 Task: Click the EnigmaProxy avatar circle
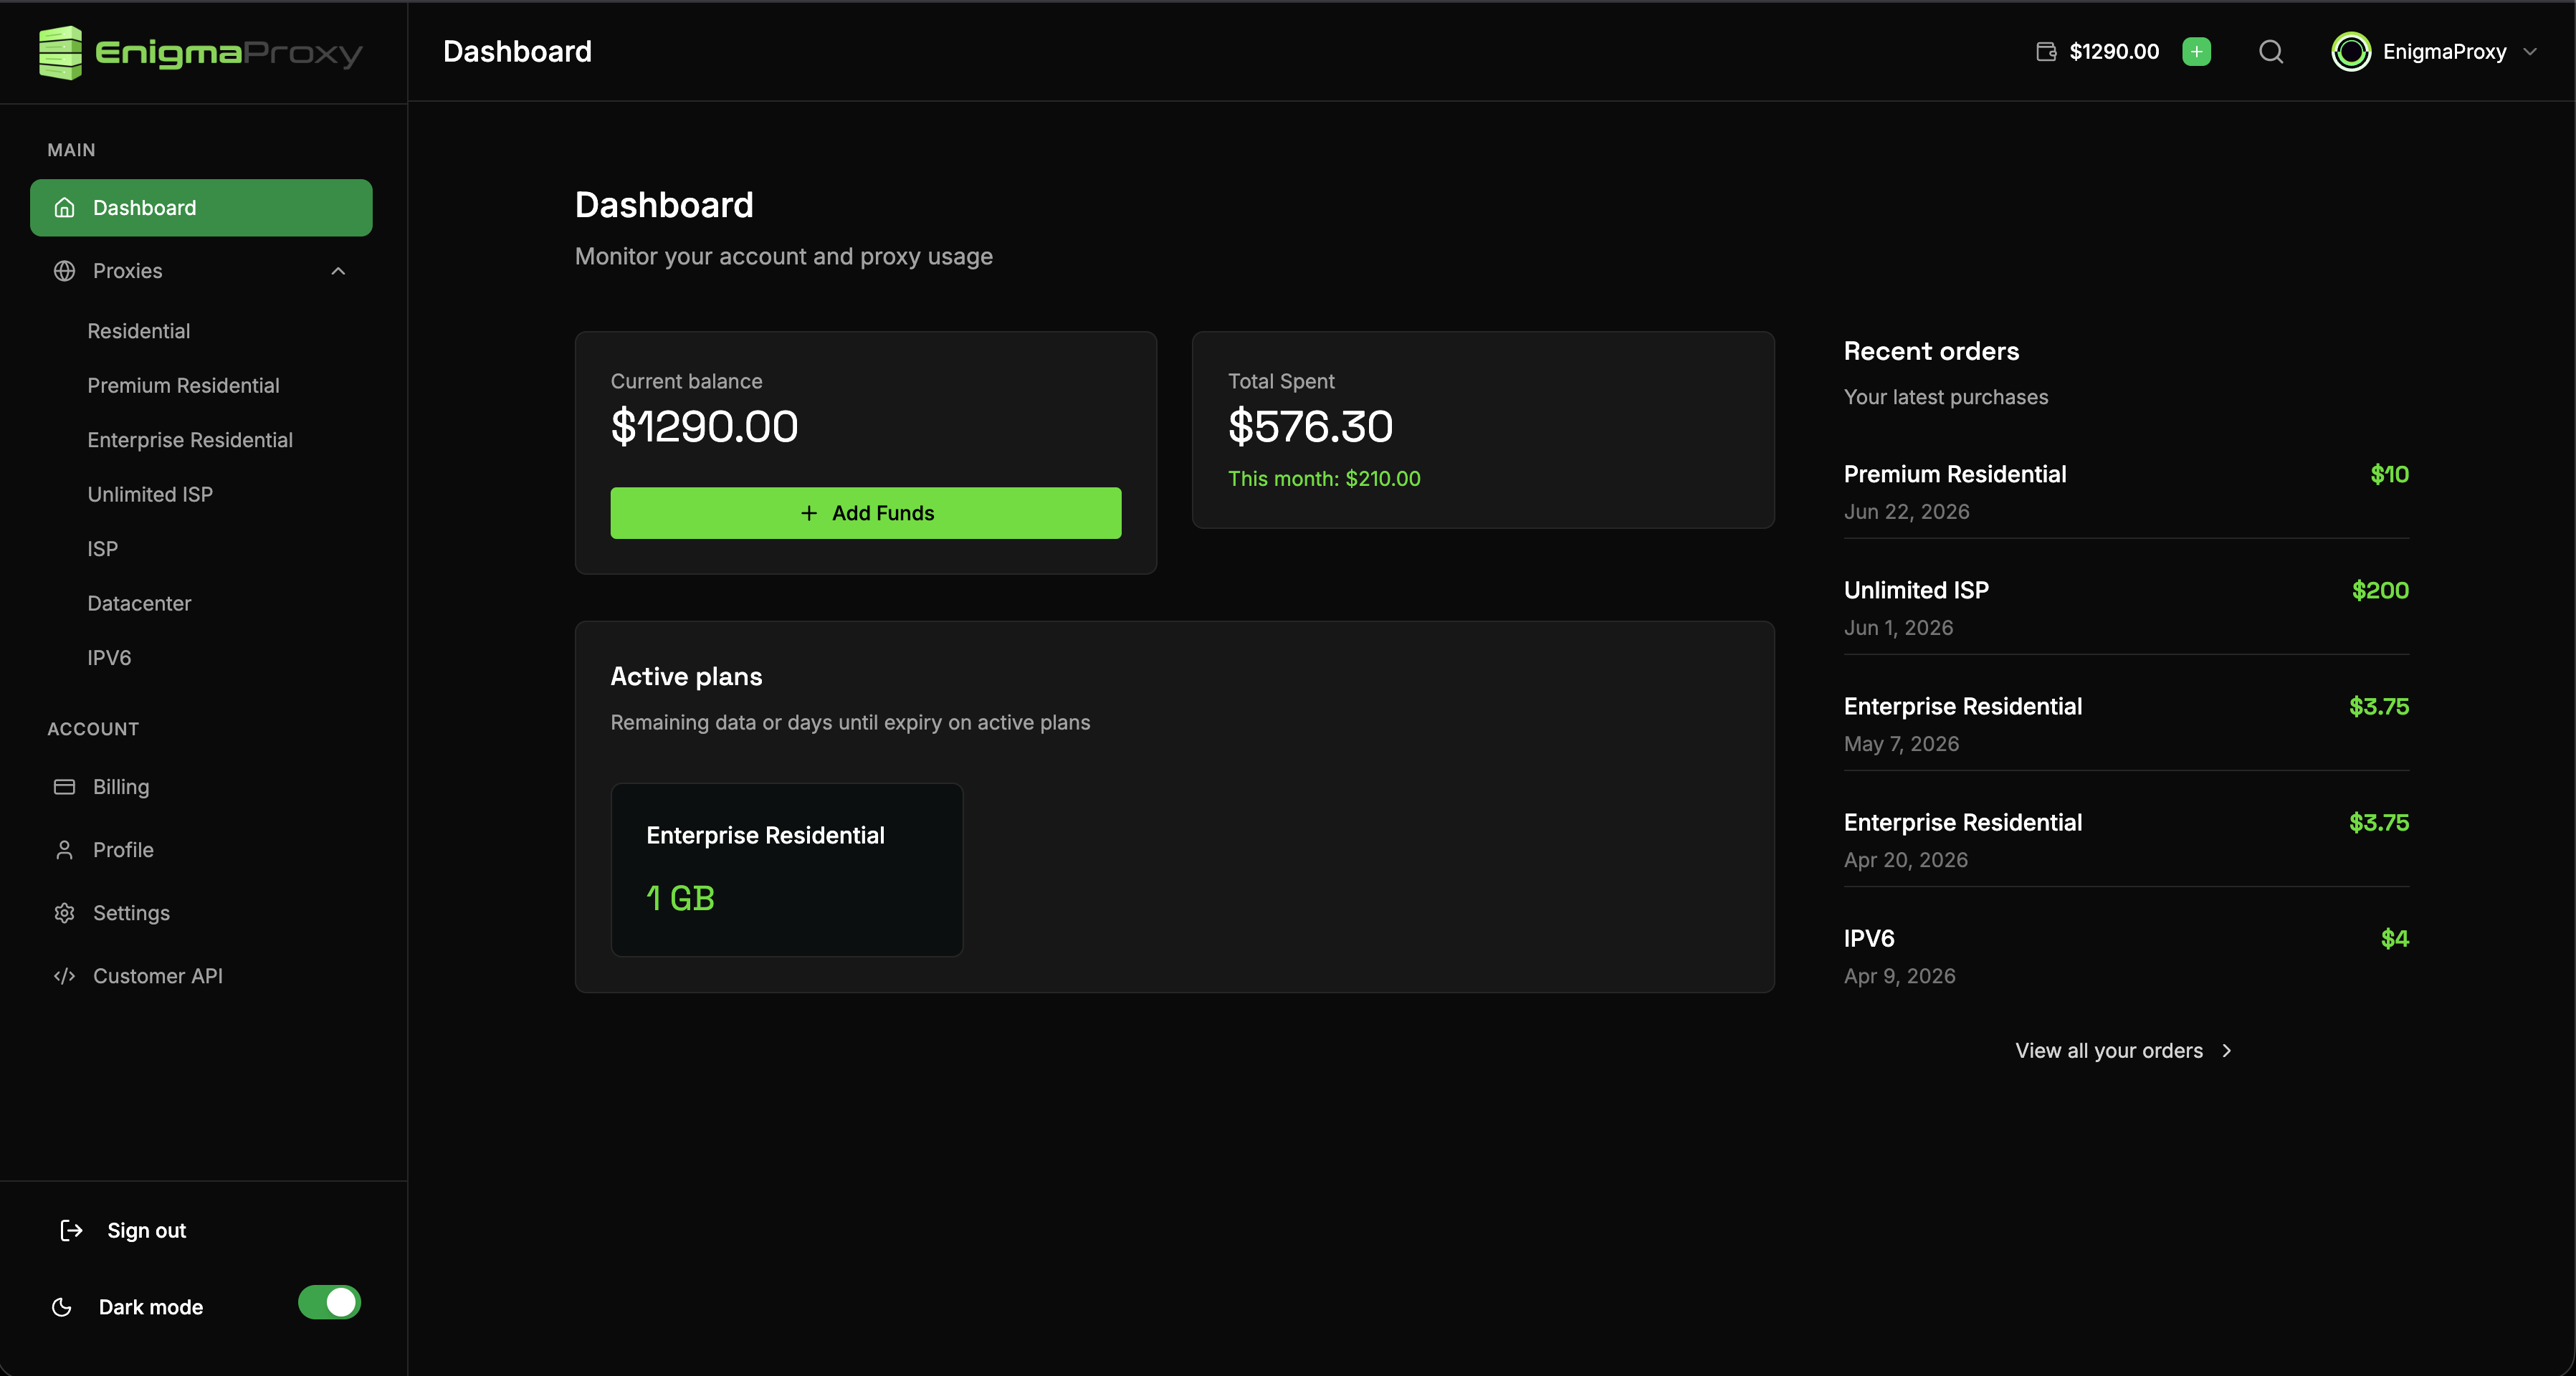pyautogui.click(x=2351, y=52)
